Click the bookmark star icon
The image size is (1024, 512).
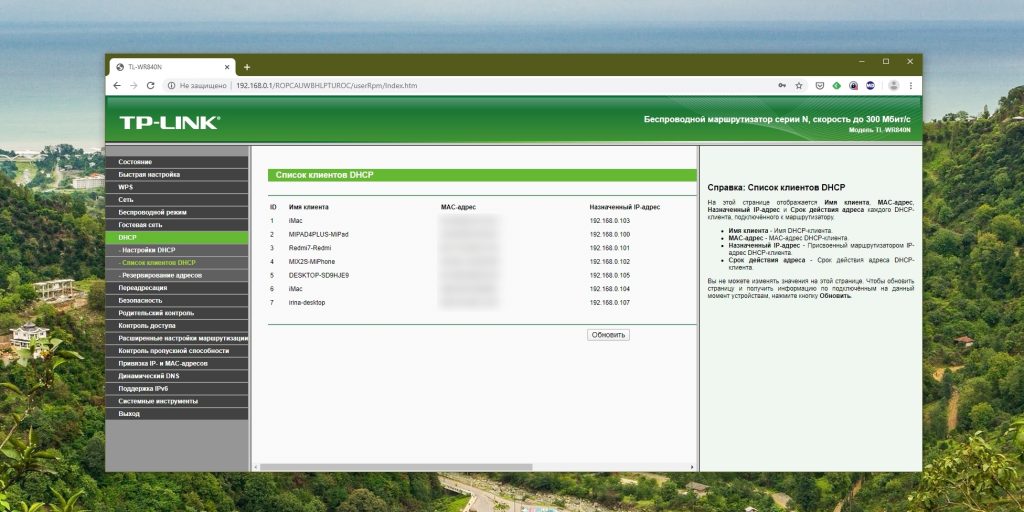tap(798, 86)
